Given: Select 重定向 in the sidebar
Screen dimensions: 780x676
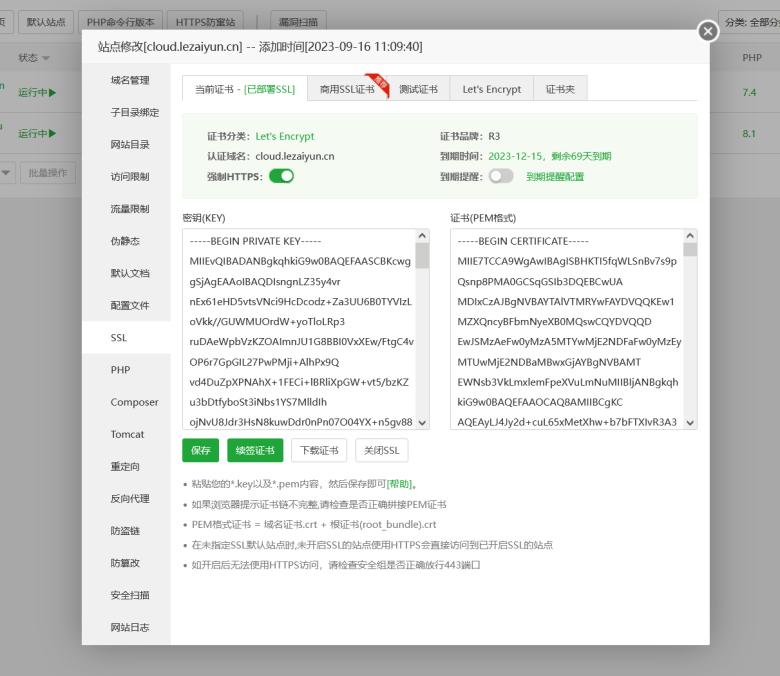Looking at the screenshot, I should (x=125, y=467).
